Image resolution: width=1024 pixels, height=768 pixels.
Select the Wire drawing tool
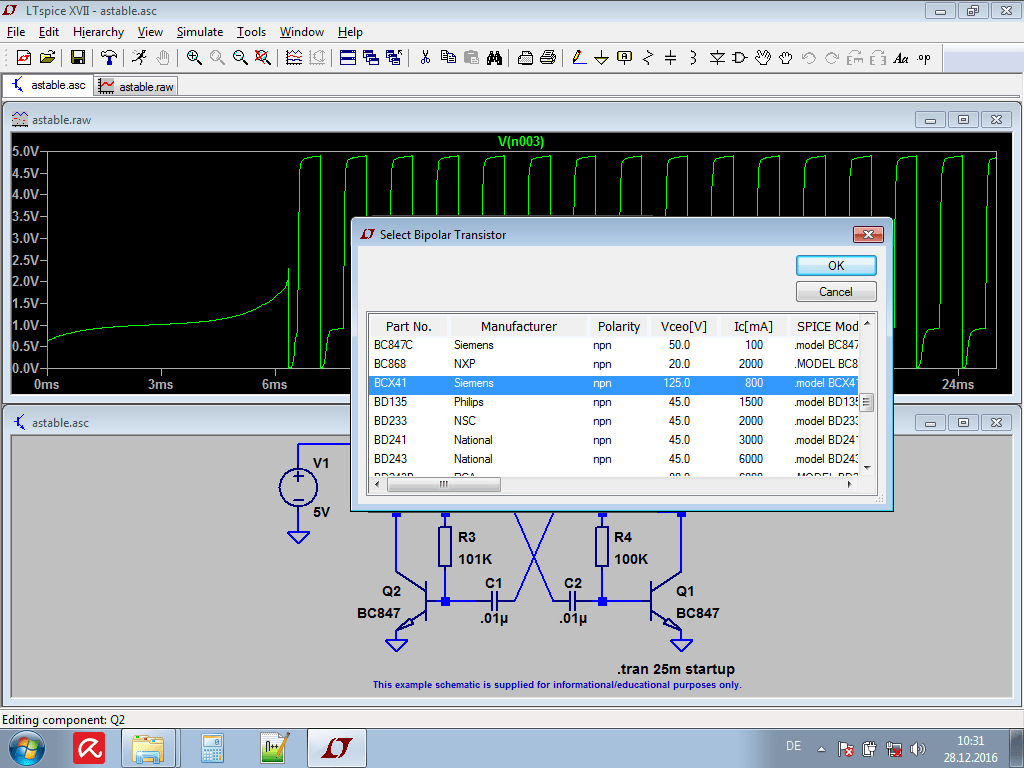coord(578,58)
